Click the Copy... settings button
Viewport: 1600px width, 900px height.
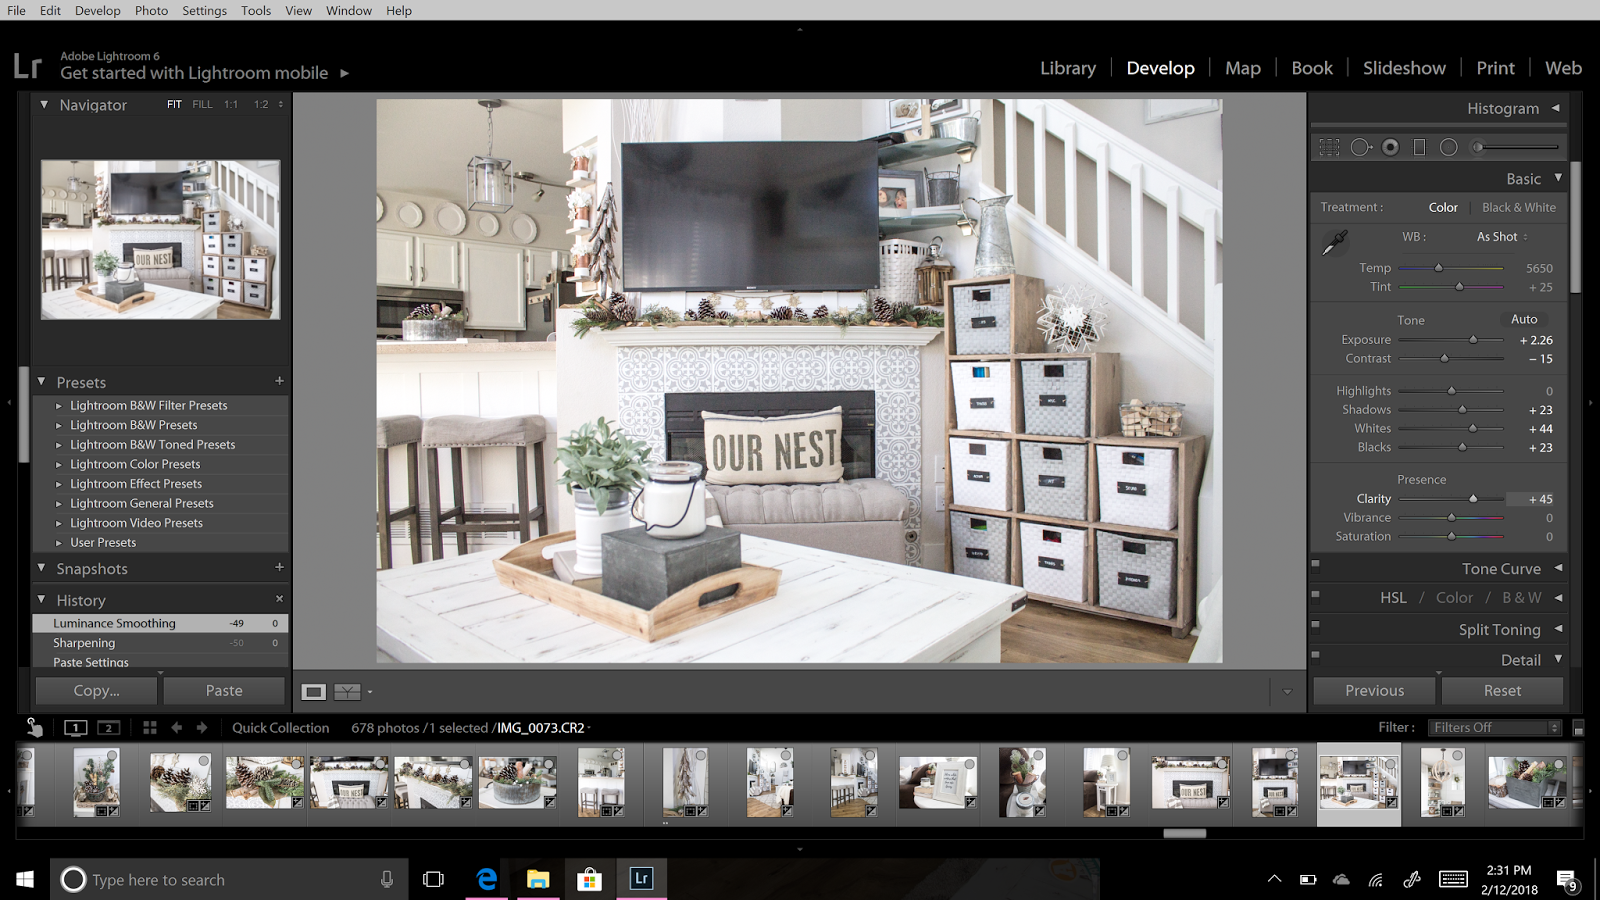(96, 691)
